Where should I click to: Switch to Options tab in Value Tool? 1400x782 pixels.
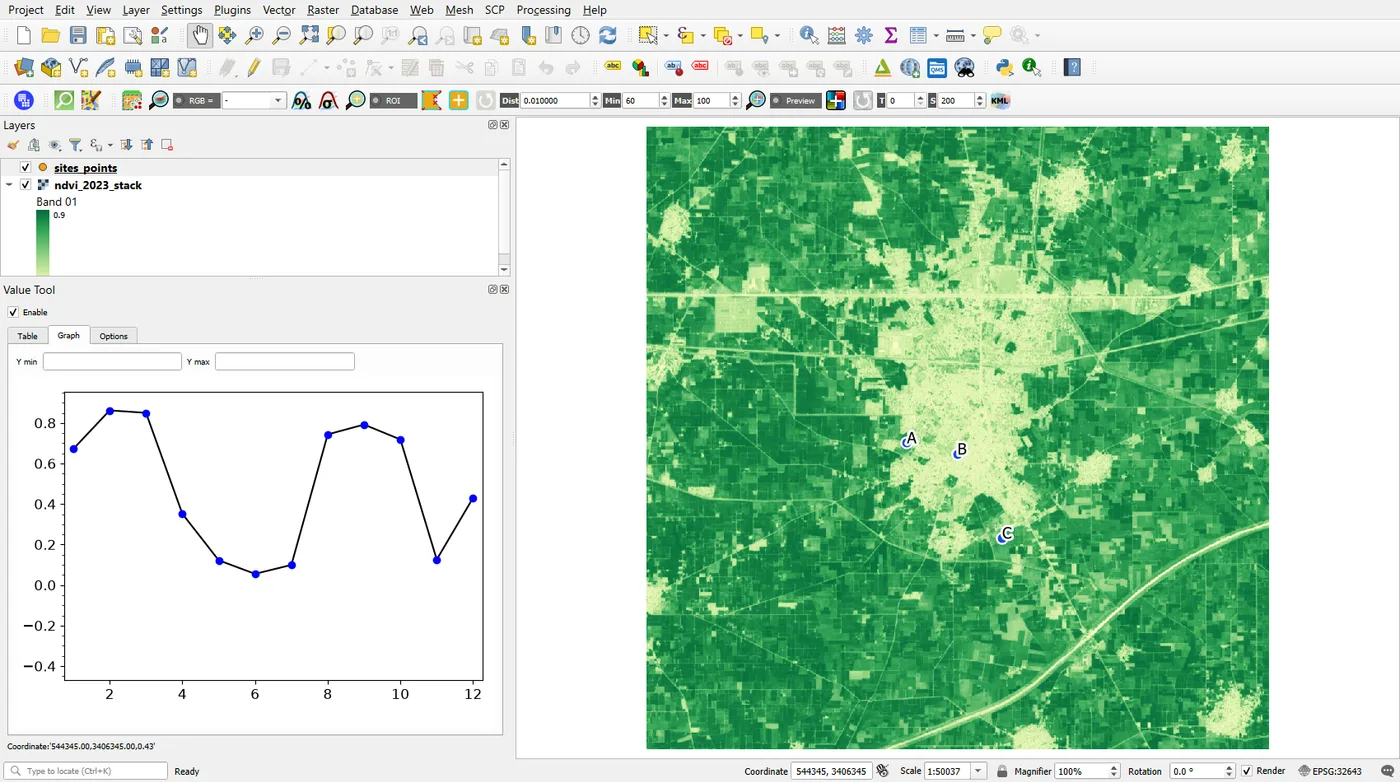[x=113, y=336]
